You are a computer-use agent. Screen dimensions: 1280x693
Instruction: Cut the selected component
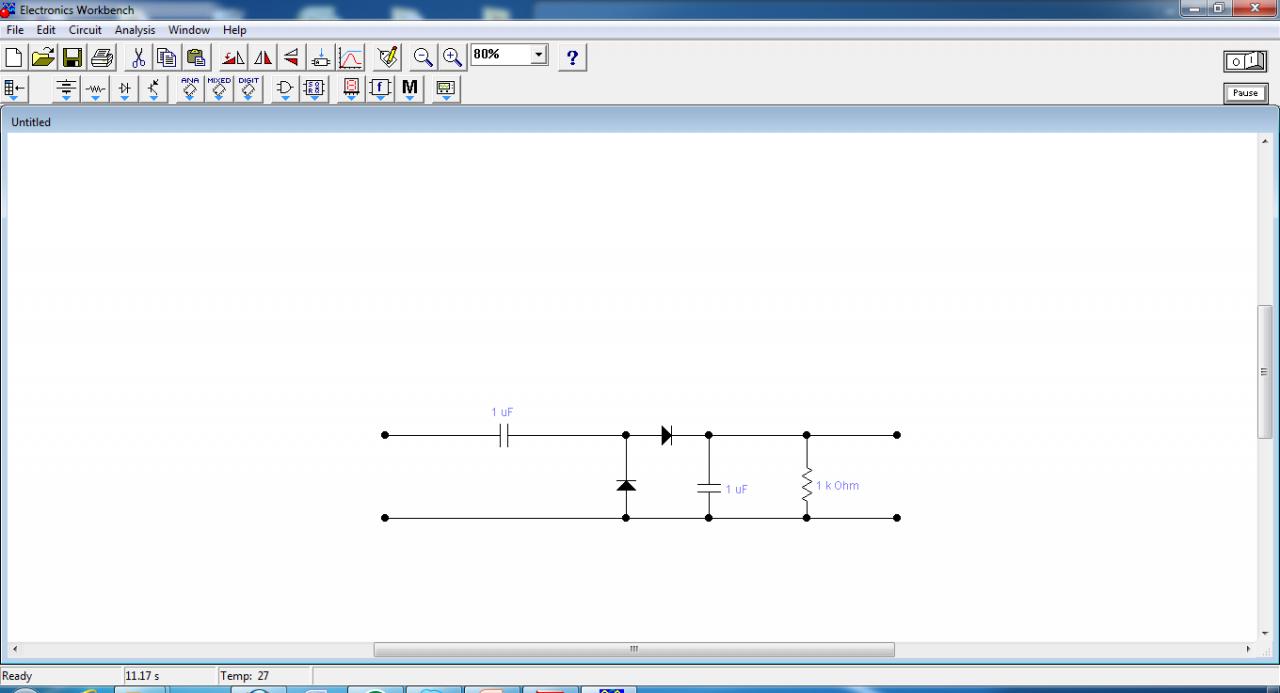[139, 58]
